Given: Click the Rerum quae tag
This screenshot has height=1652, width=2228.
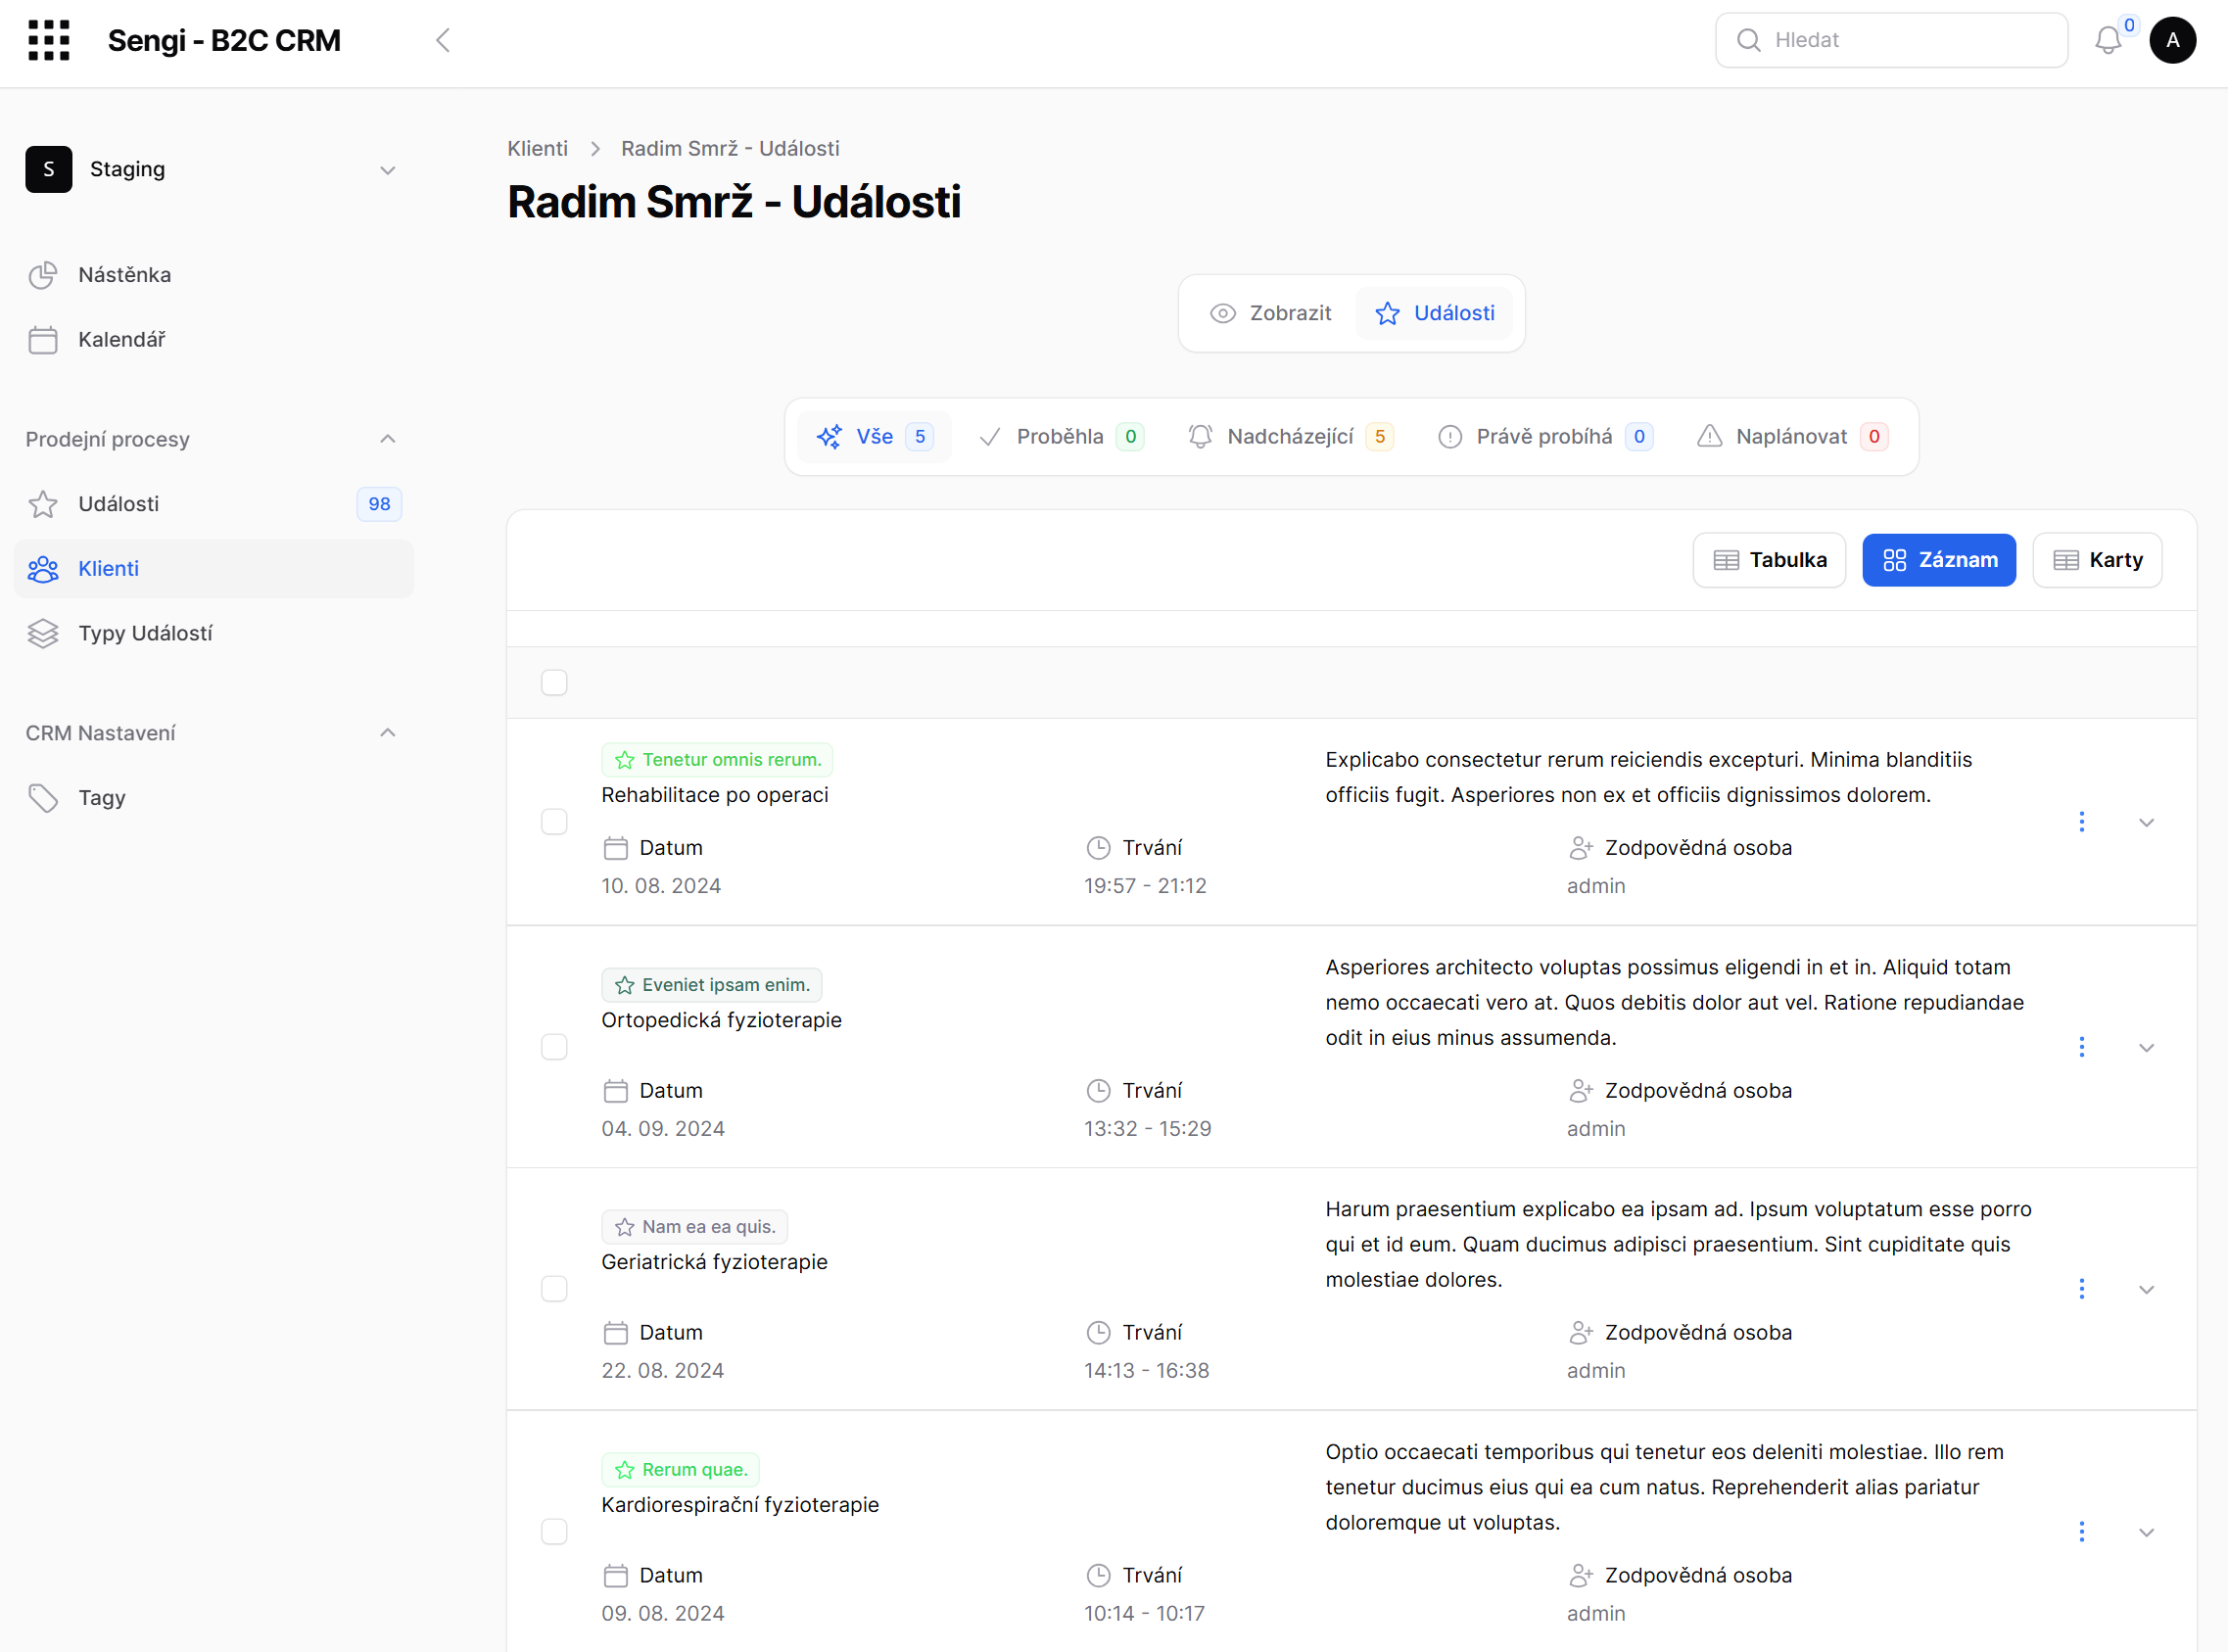Looking at the screenshot, I should (x=681, y=1470).
